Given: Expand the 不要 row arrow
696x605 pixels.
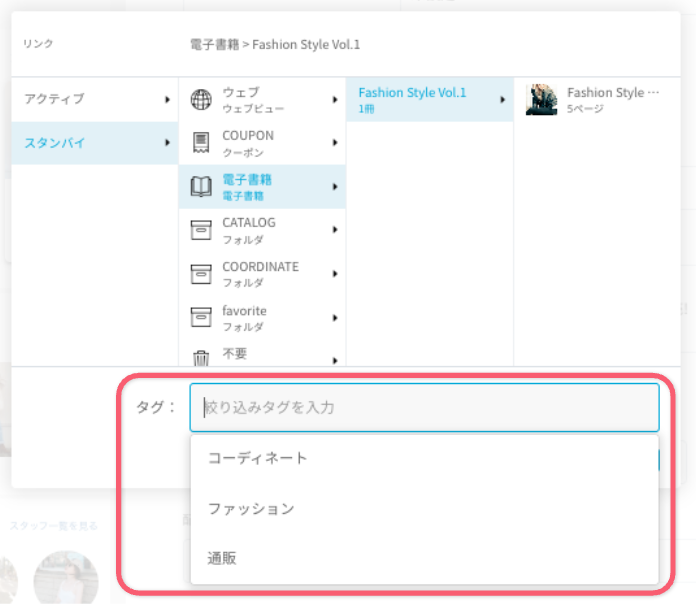Looking at the screenshot, I should (x=335, y=360).
